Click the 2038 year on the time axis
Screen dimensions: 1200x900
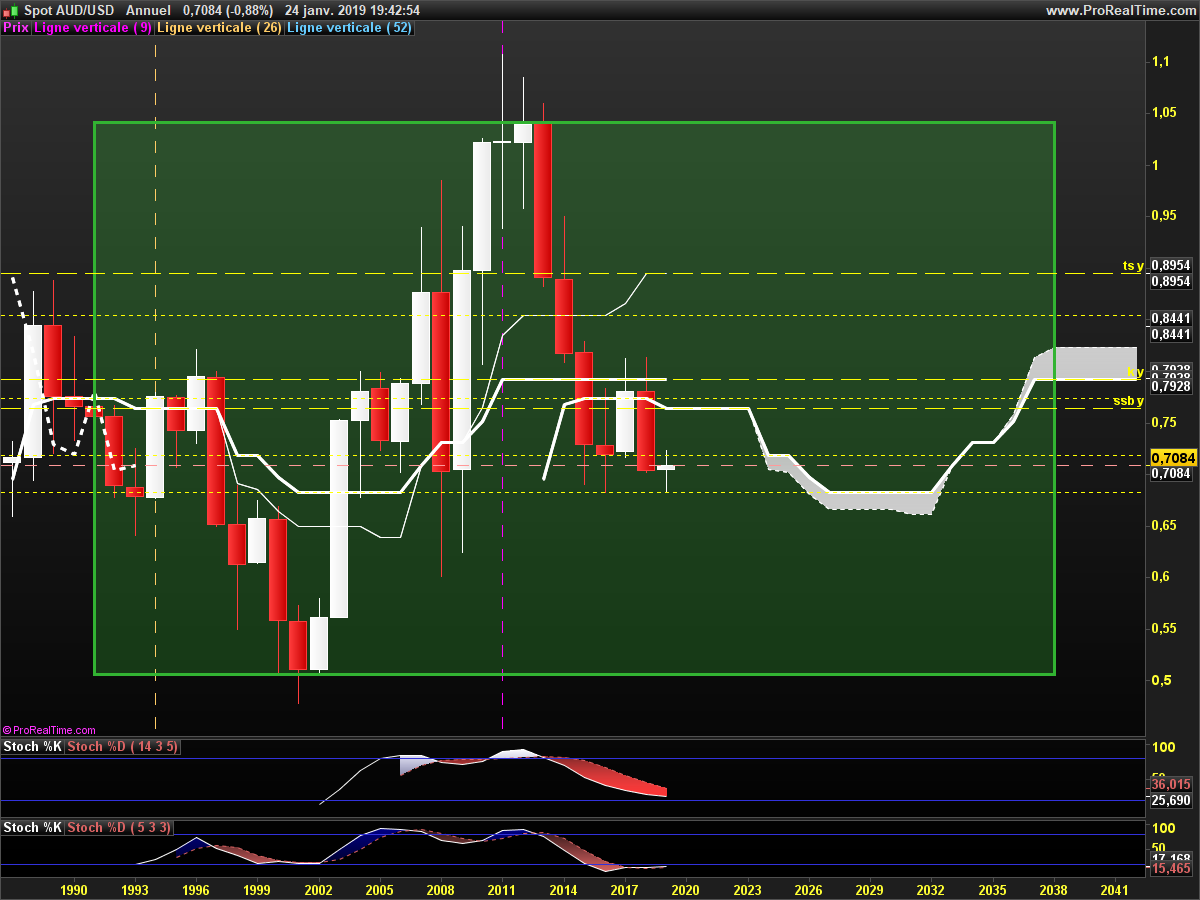pos(1053,890)
